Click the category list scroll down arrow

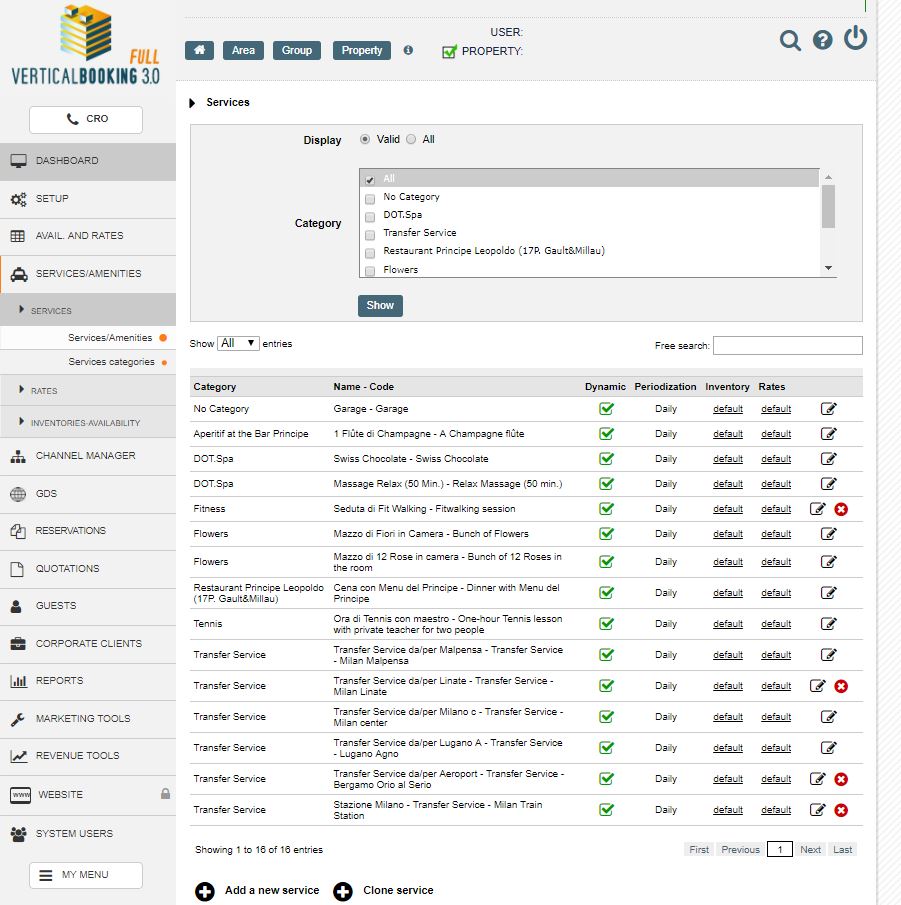[828, 268]
